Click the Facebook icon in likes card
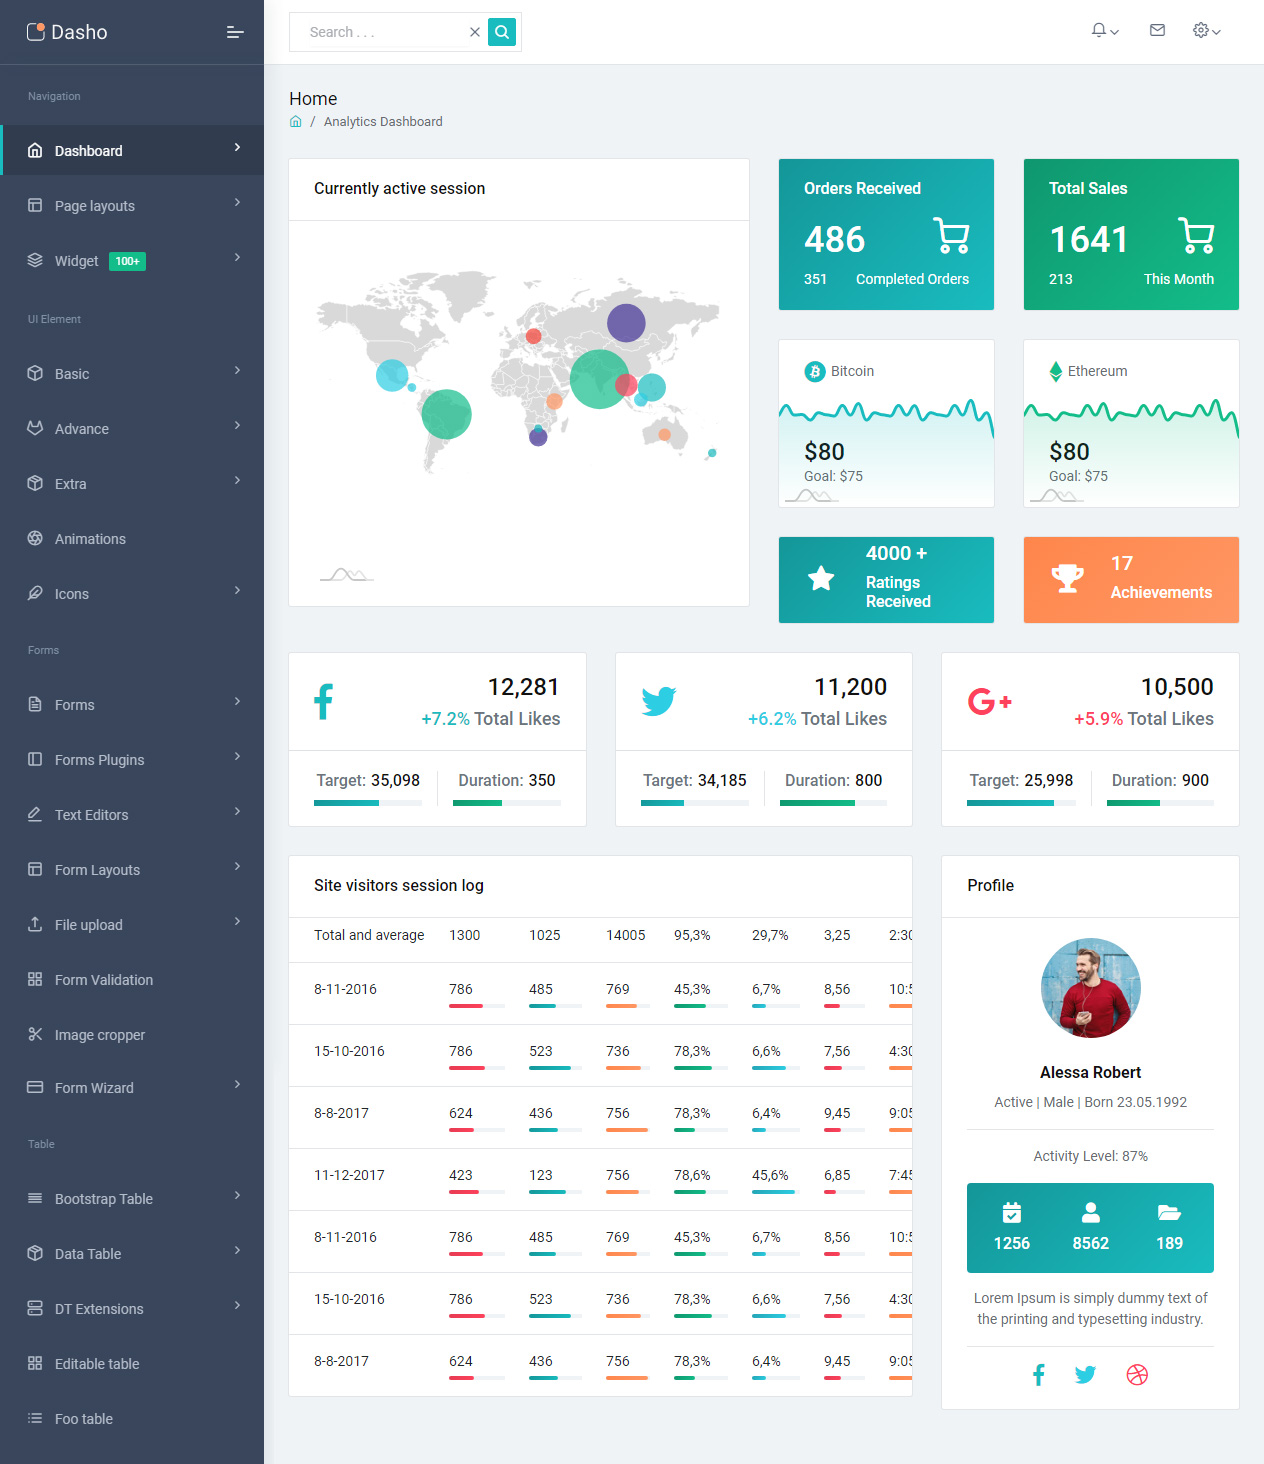The image size is (1264, 1464). click(x=323, y=701)
